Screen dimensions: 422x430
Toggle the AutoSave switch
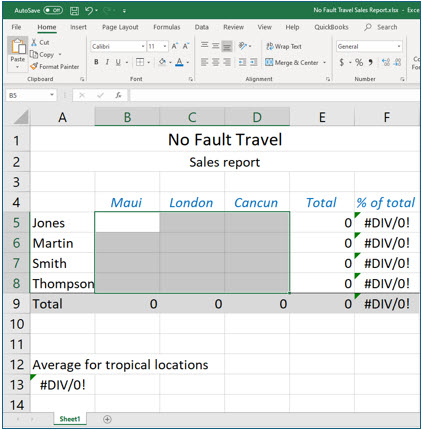click(x=53, y=10)
